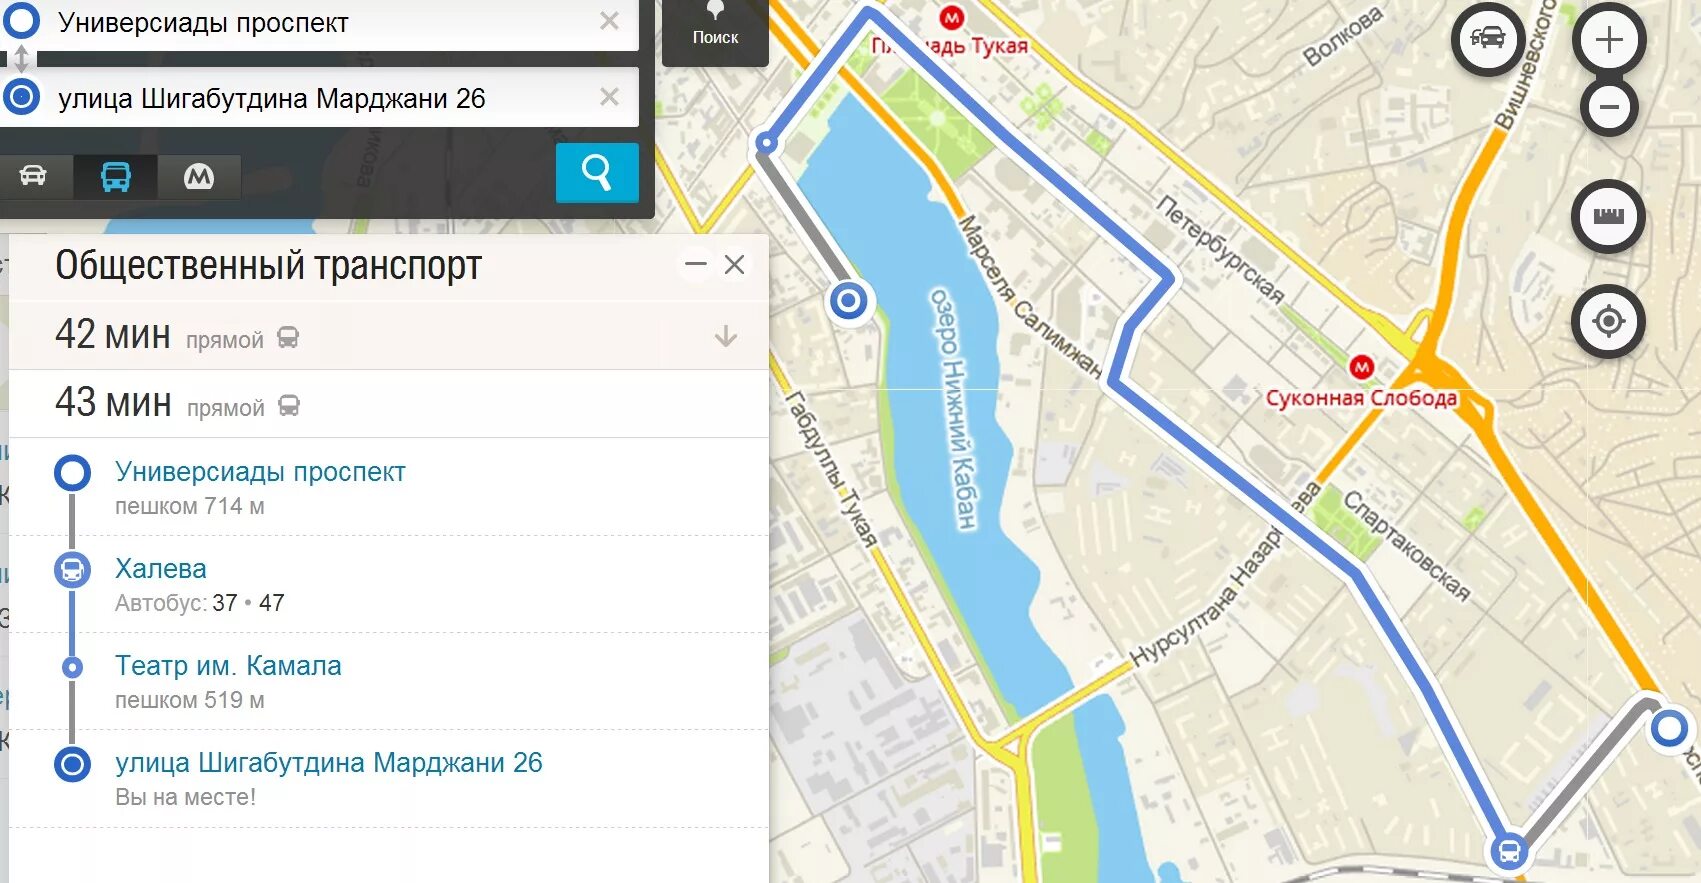Click the Театр им. Камала dot on map route
The image size is (1701, 883).
point(766,143)
